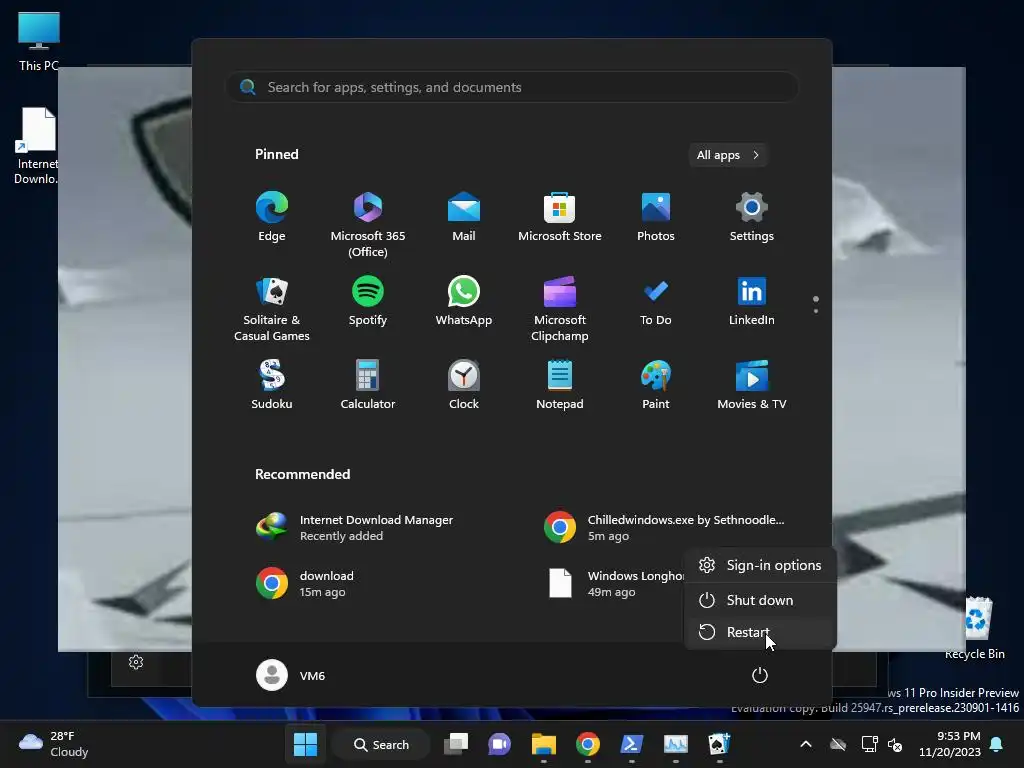Open the Clock app
1024x768 pixels.
coord(464,385)
